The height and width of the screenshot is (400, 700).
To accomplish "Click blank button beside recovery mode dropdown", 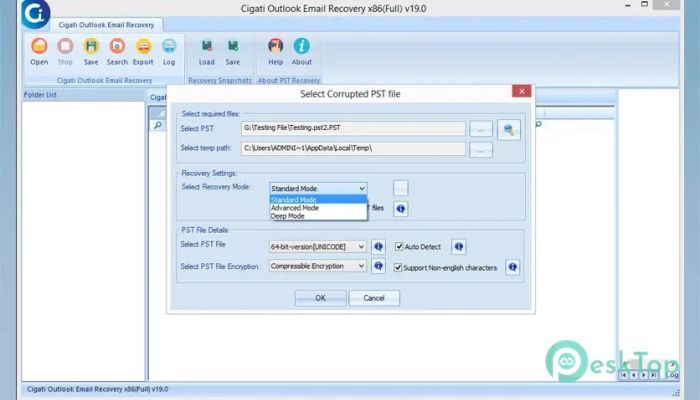I will click(x=400, y=188).
